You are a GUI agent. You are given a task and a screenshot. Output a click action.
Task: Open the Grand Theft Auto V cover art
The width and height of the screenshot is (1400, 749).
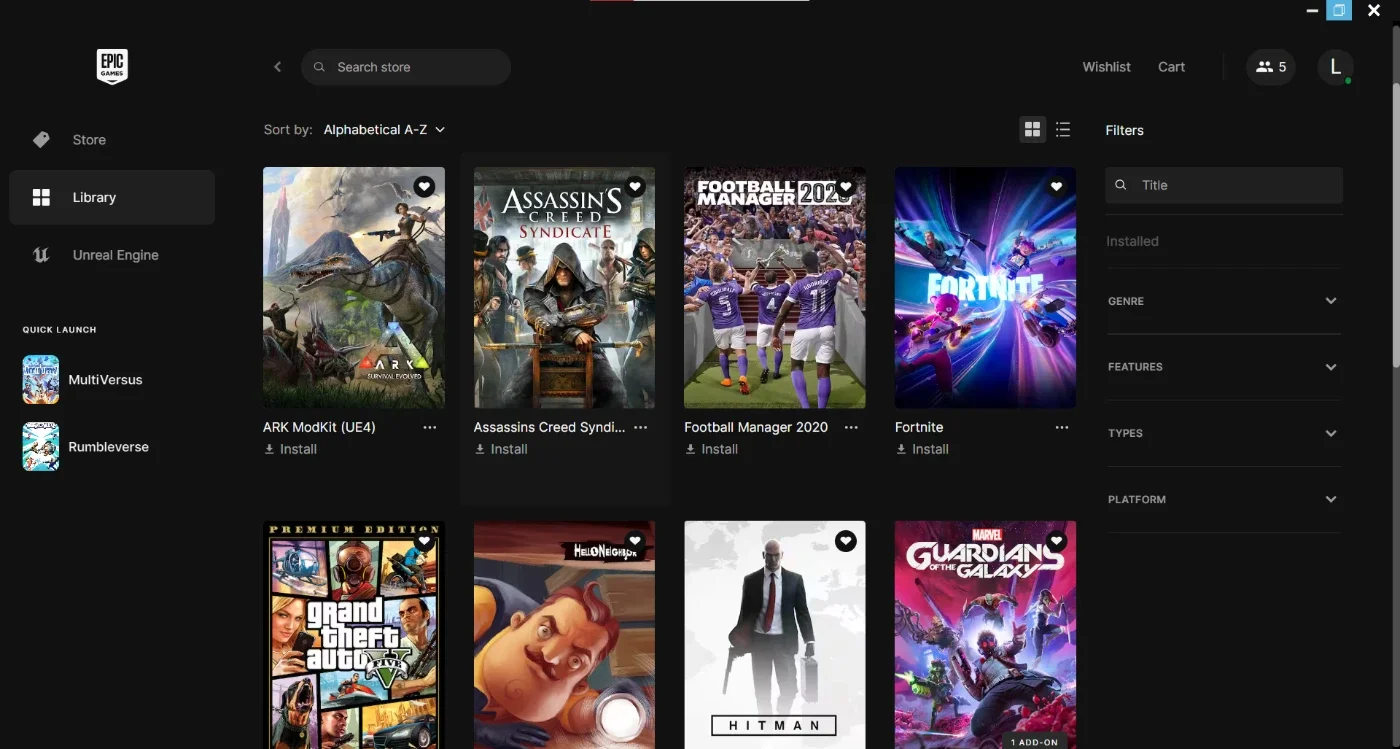pos(354,635)
